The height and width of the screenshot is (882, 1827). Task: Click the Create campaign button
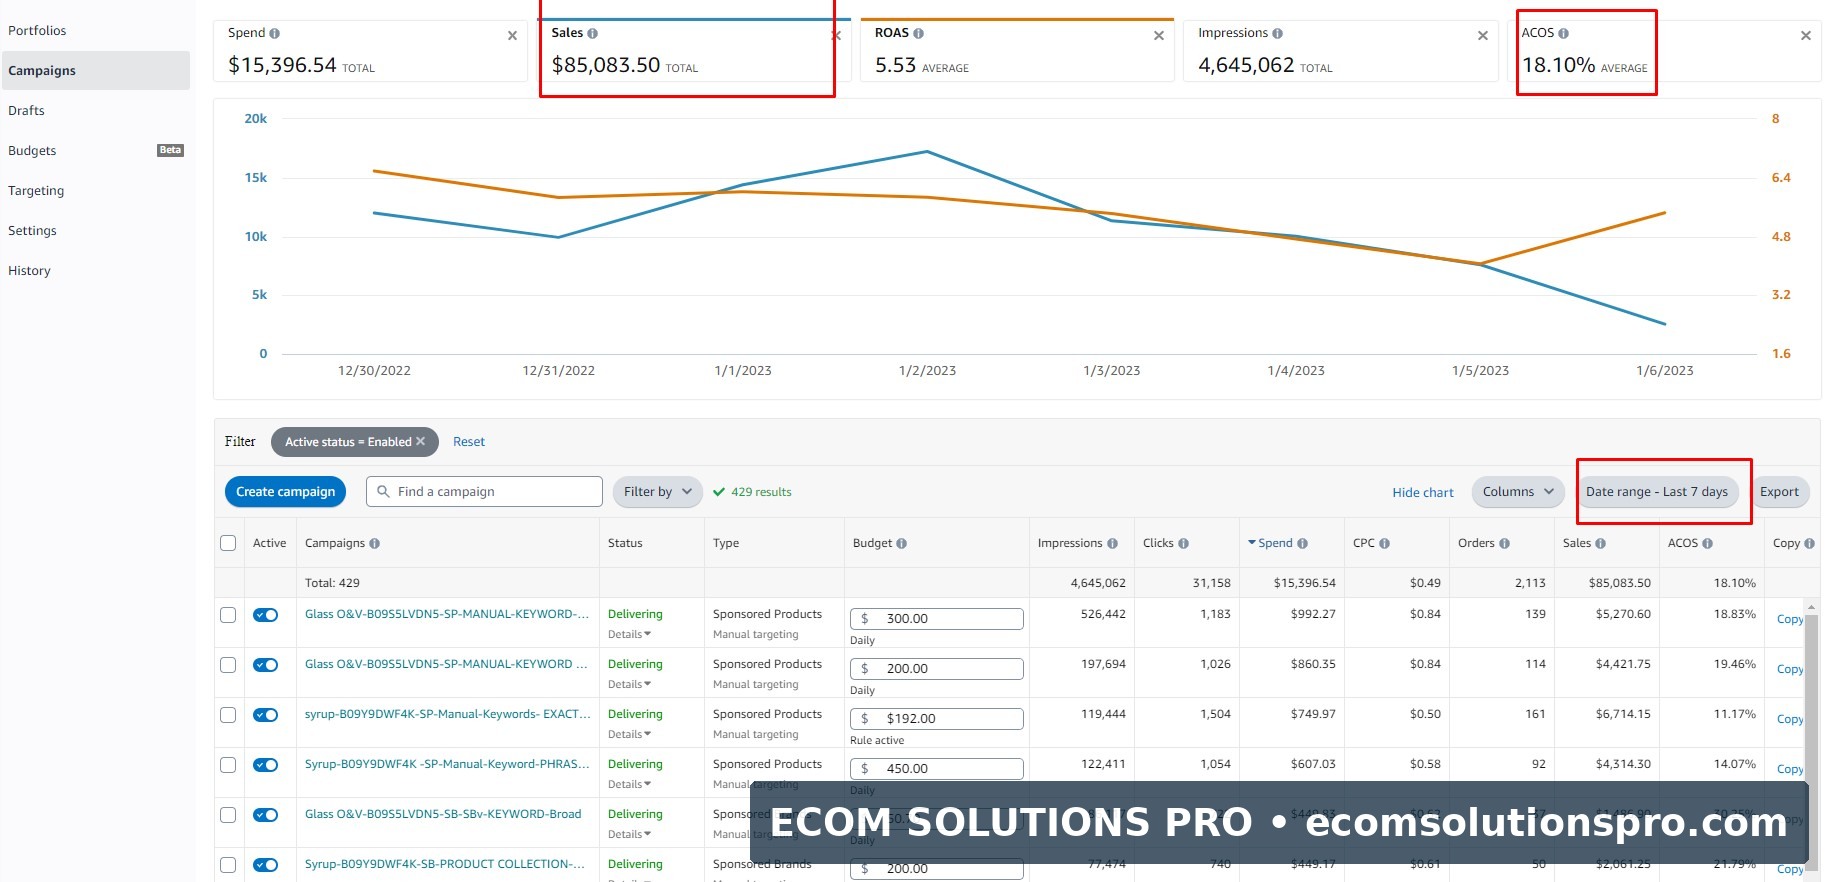[x=286, y=491]
